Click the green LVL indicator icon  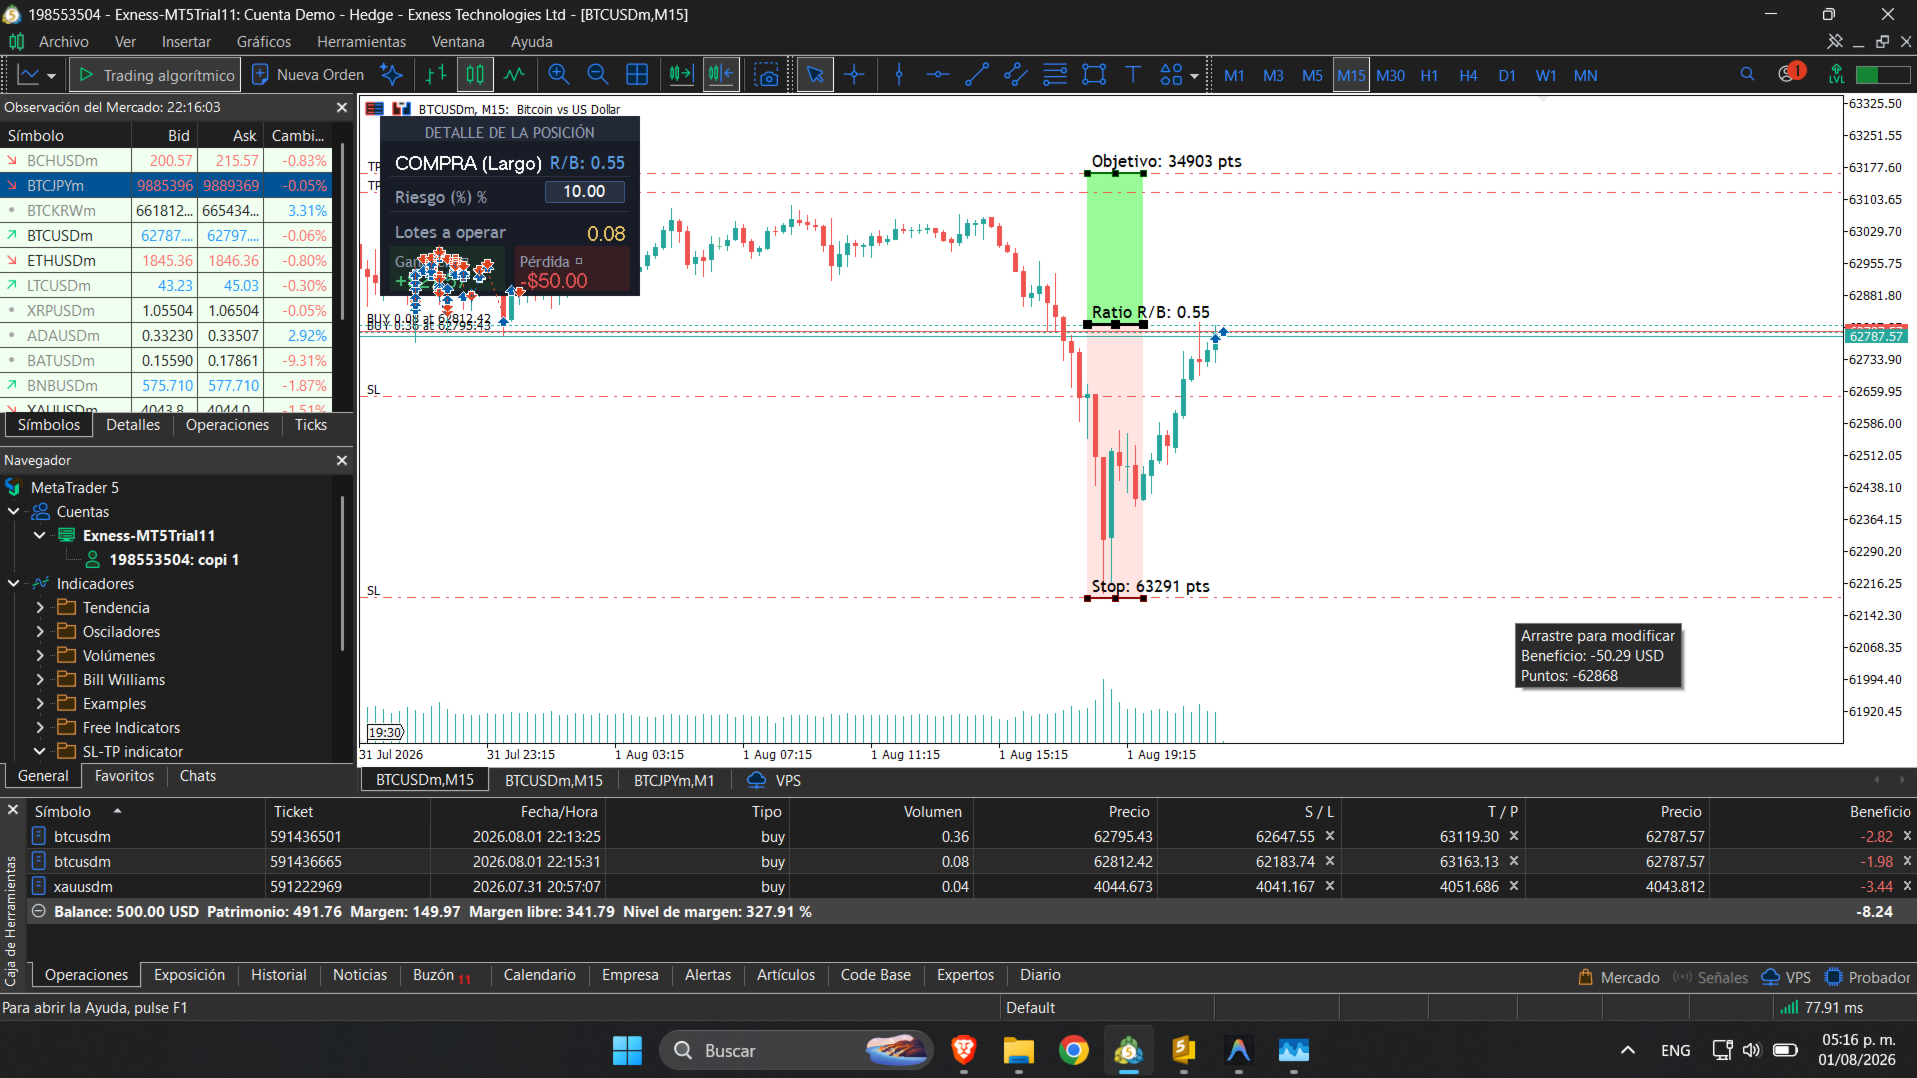pyautogui.click(x=1836, y=74)
